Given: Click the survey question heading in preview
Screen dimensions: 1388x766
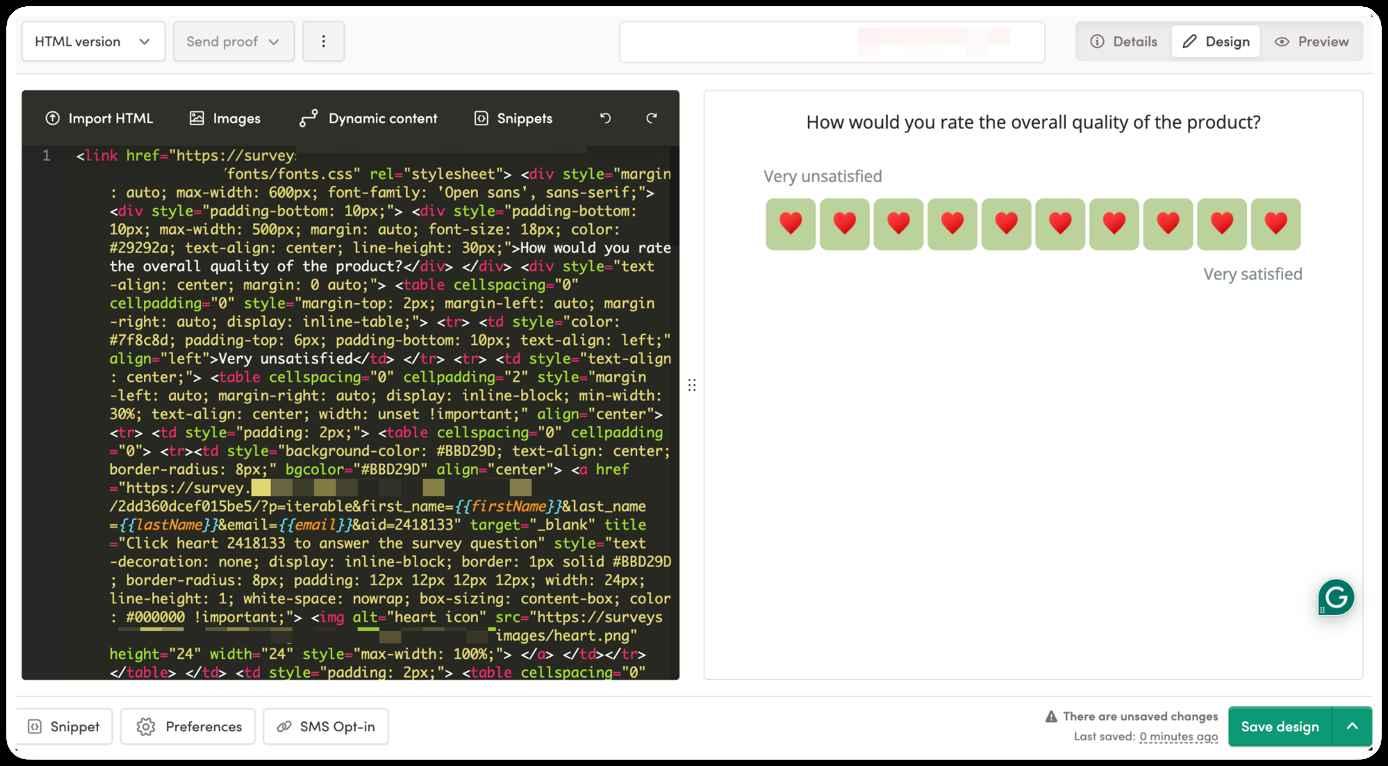Looking at the screenshot, I should [1033, 122].
